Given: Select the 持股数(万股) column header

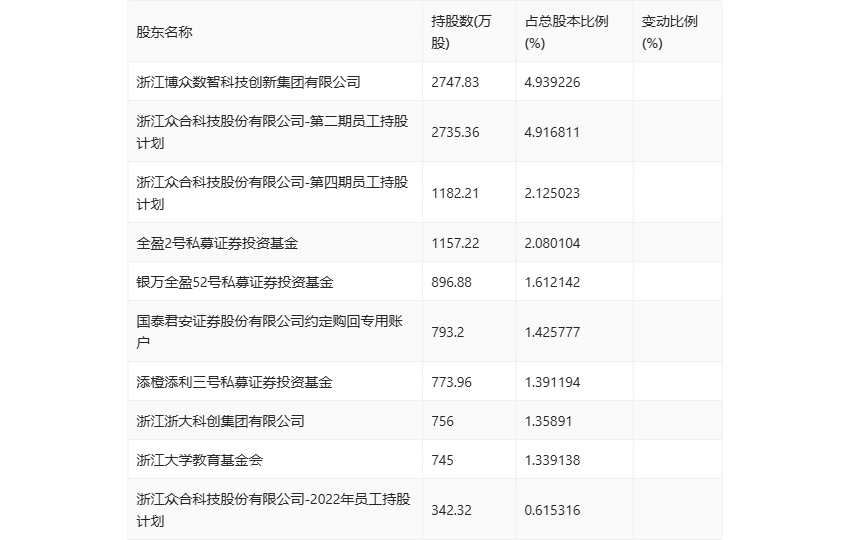Looking at the screenshot, I should 461,32.
